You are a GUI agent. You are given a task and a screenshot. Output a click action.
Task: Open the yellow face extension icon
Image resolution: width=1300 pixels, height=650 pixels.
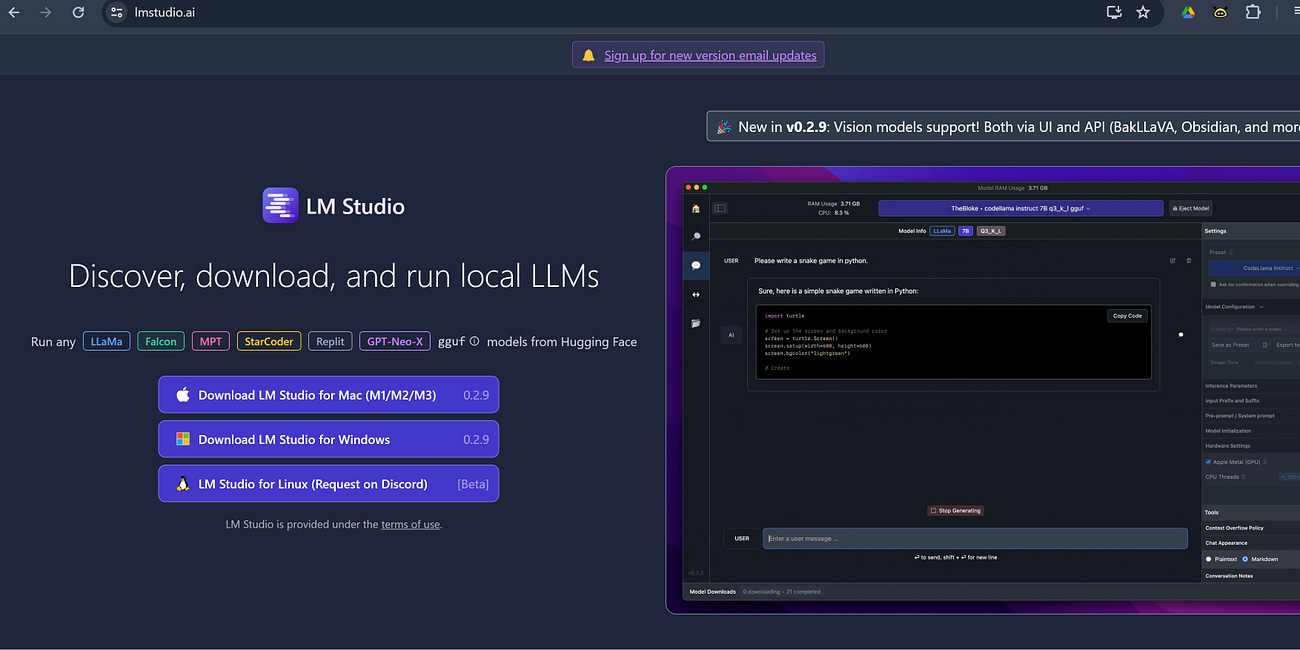click(x=1220, y=13)
